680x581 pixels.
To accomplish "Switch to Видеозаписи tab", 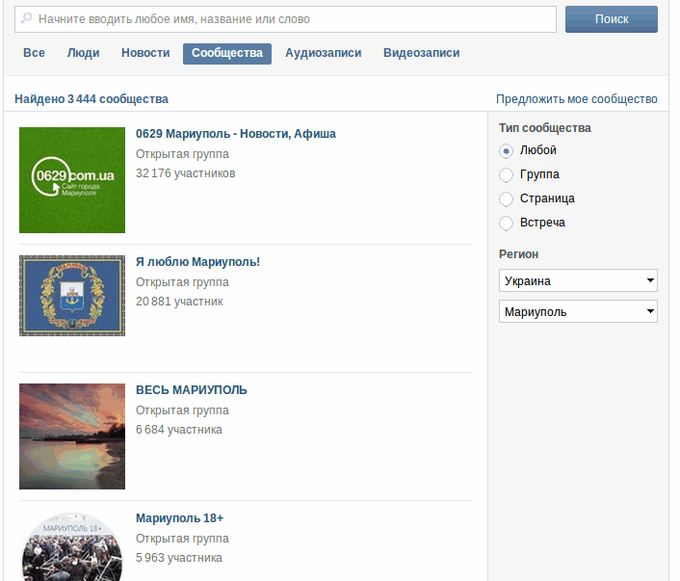I will (421, 53).
